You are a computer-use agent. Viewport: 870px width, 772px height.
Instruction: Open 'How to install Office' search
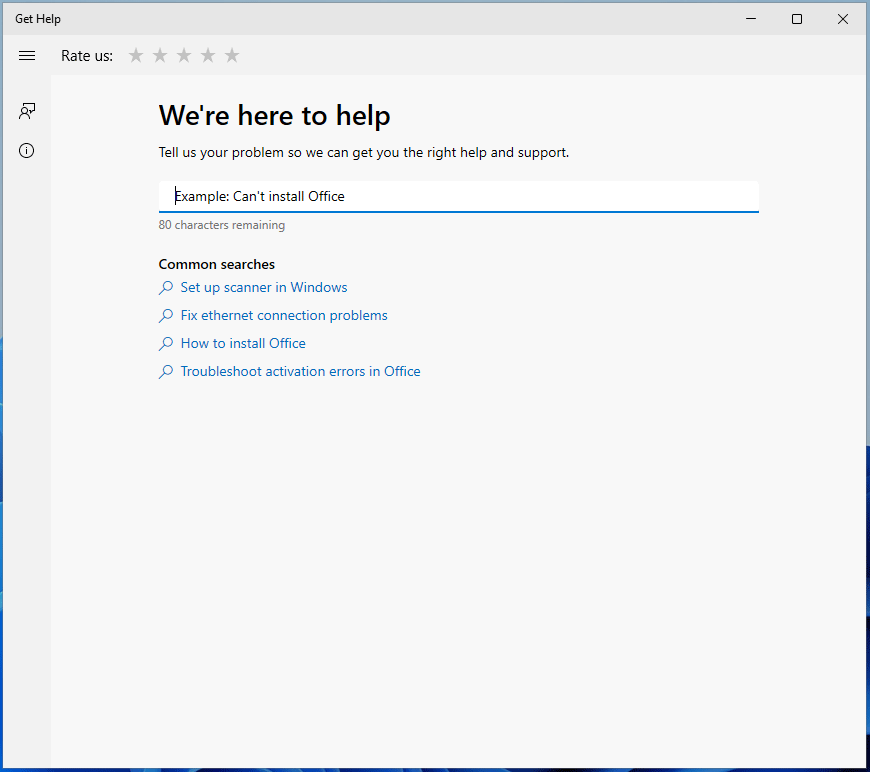[x=243, y=344]
